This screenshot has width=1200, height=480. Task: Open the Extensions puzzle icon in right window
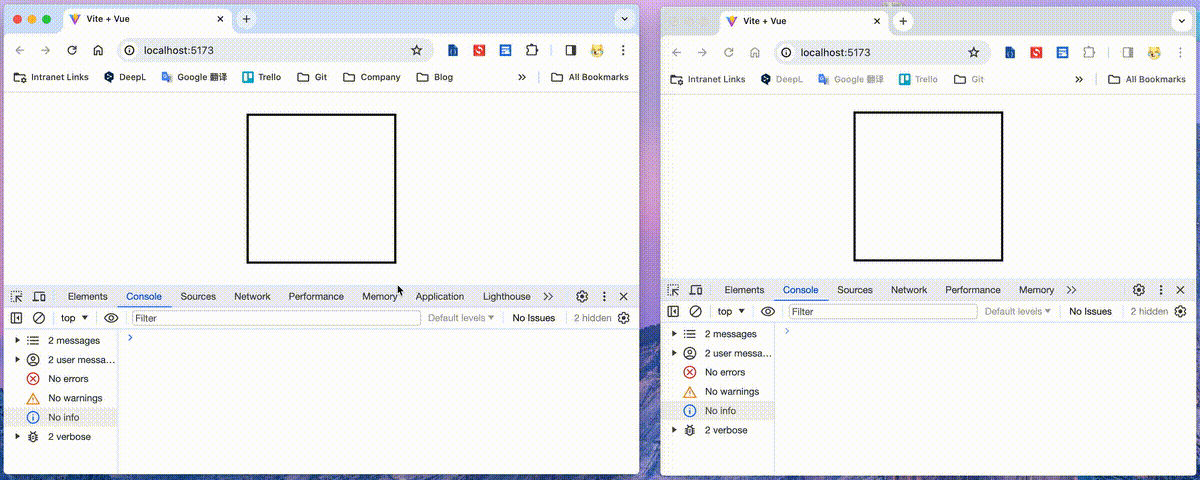click(x=1089, y=53)
